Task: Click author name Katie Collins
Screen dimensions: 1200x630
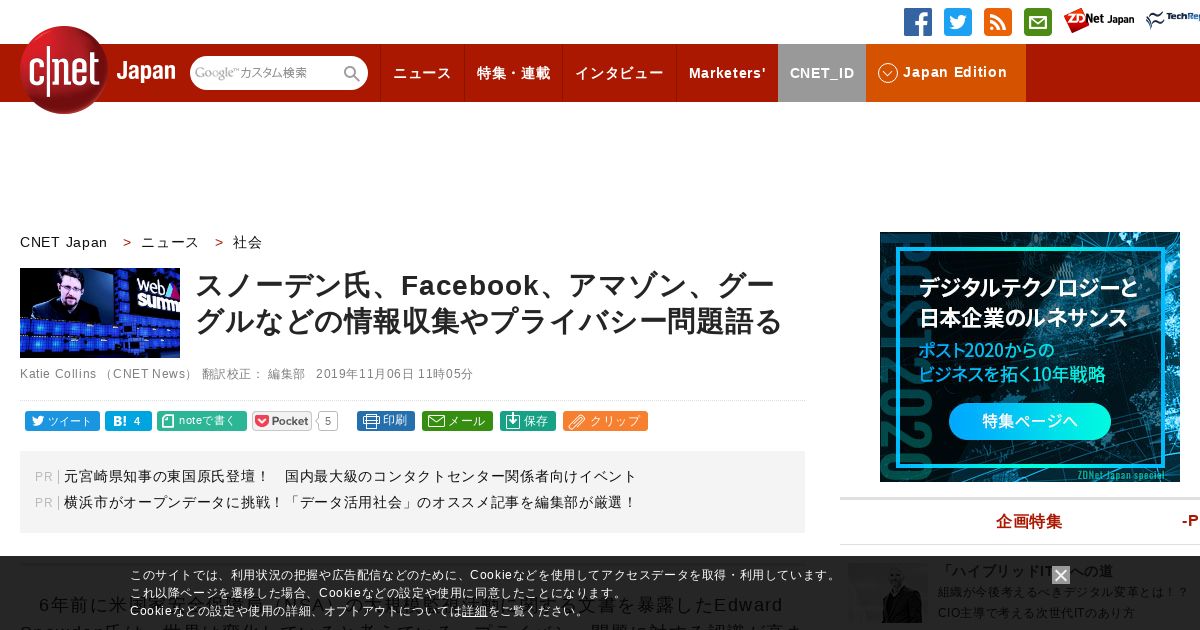Action: 57,374
